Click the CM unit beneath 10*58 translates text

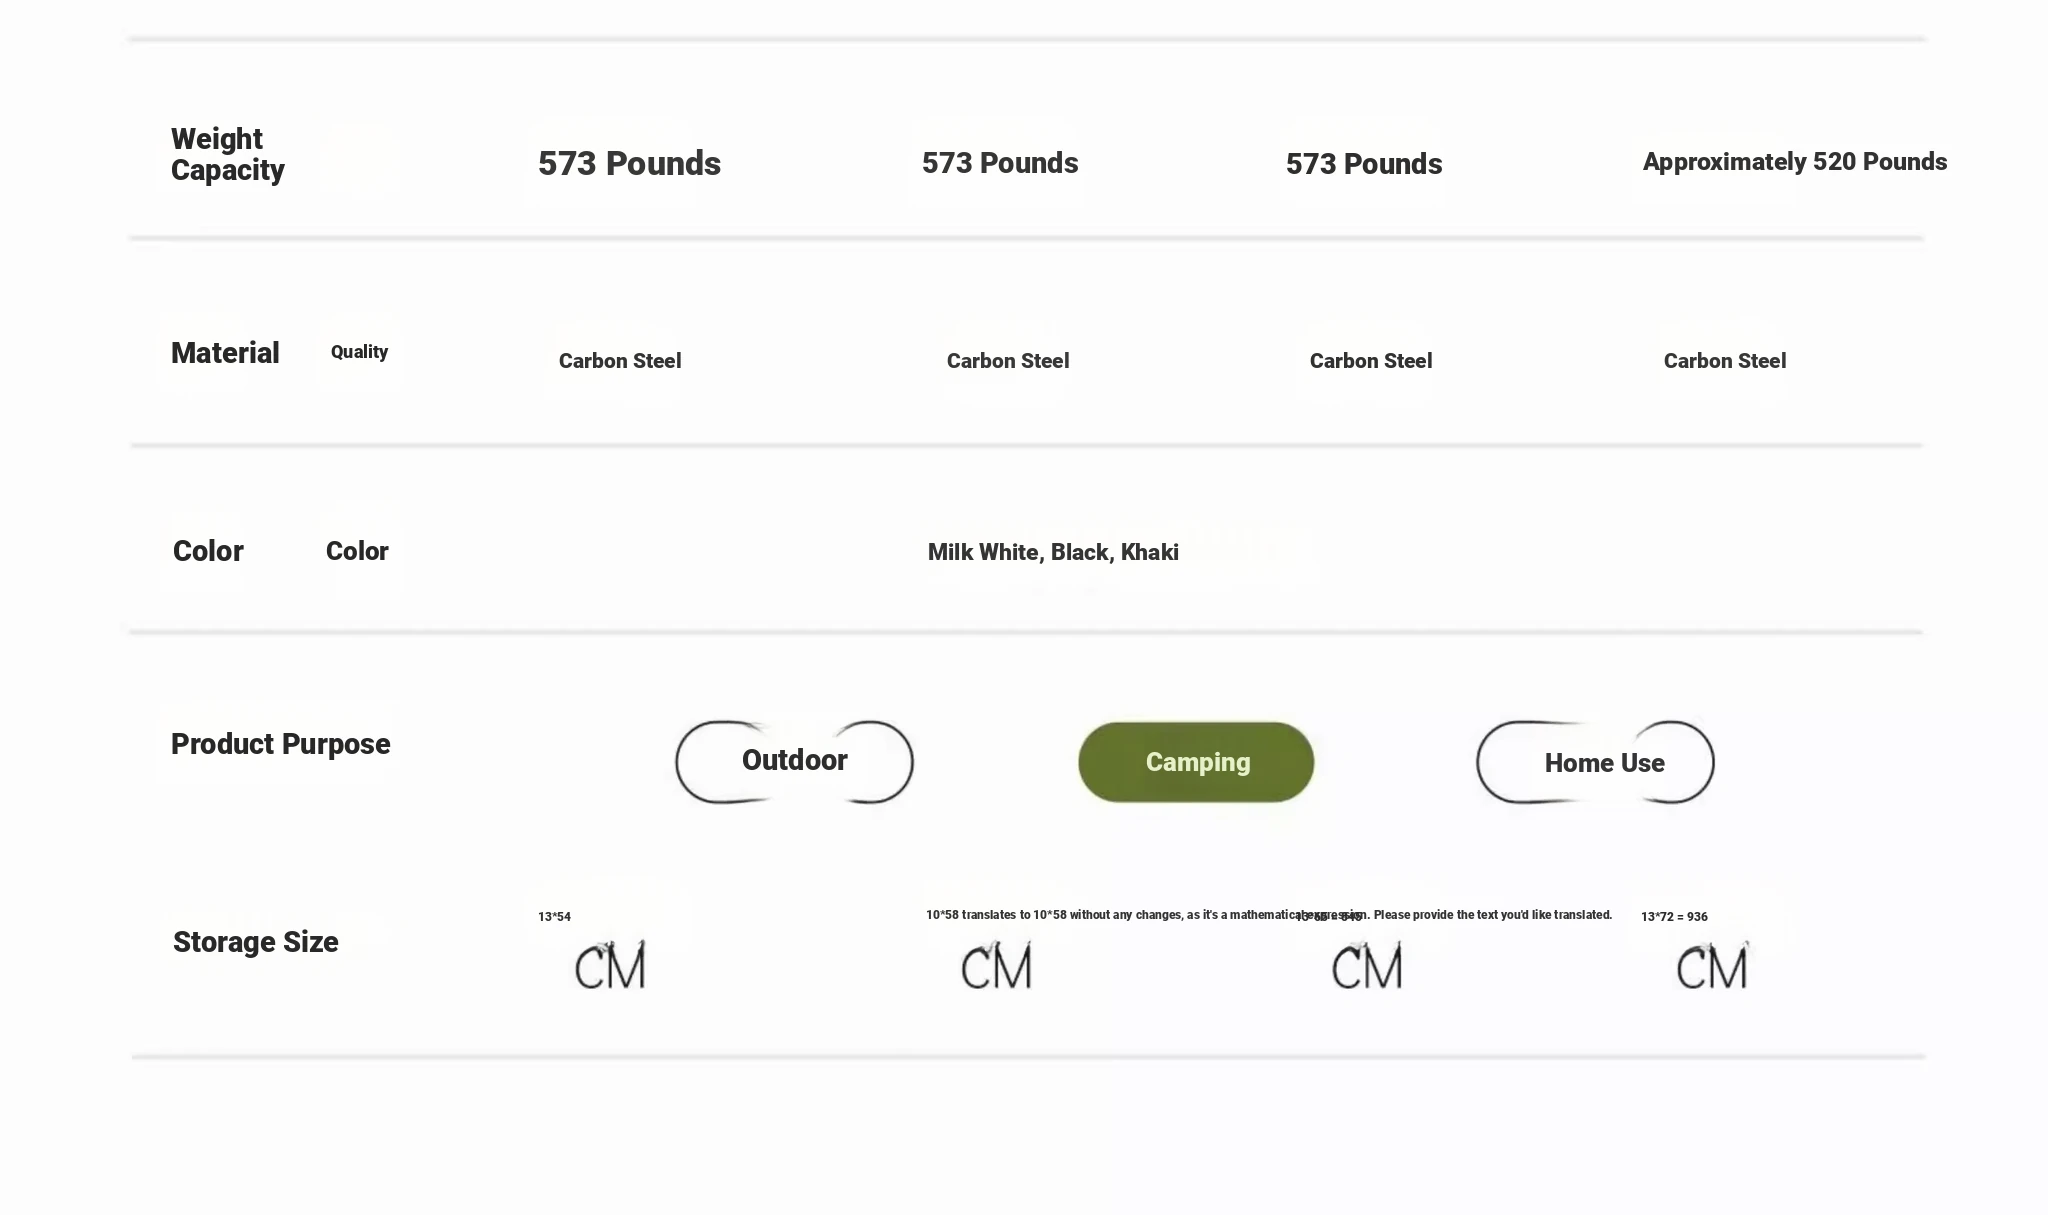tap(996, 966)
